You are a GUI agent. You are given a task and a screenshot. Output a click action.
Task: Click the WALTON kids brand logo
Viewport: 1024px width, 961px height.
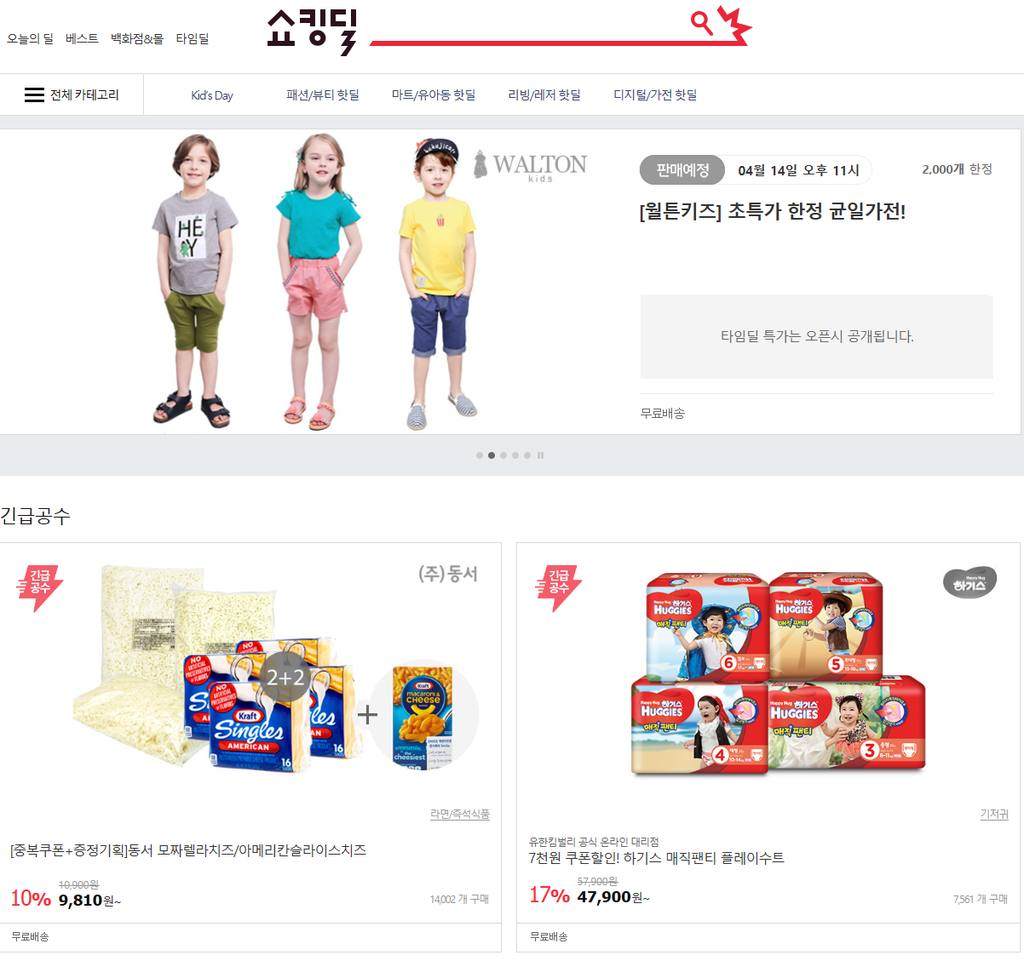click(x=530, y=166)
